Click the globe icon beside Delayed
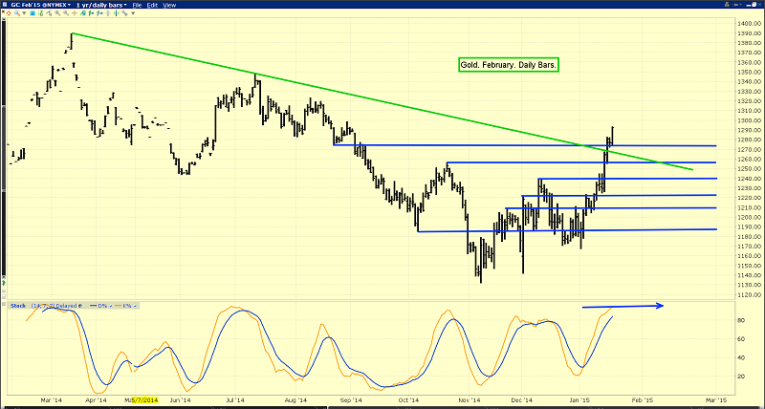Screen dimensions: 765x409 [80, 306]
